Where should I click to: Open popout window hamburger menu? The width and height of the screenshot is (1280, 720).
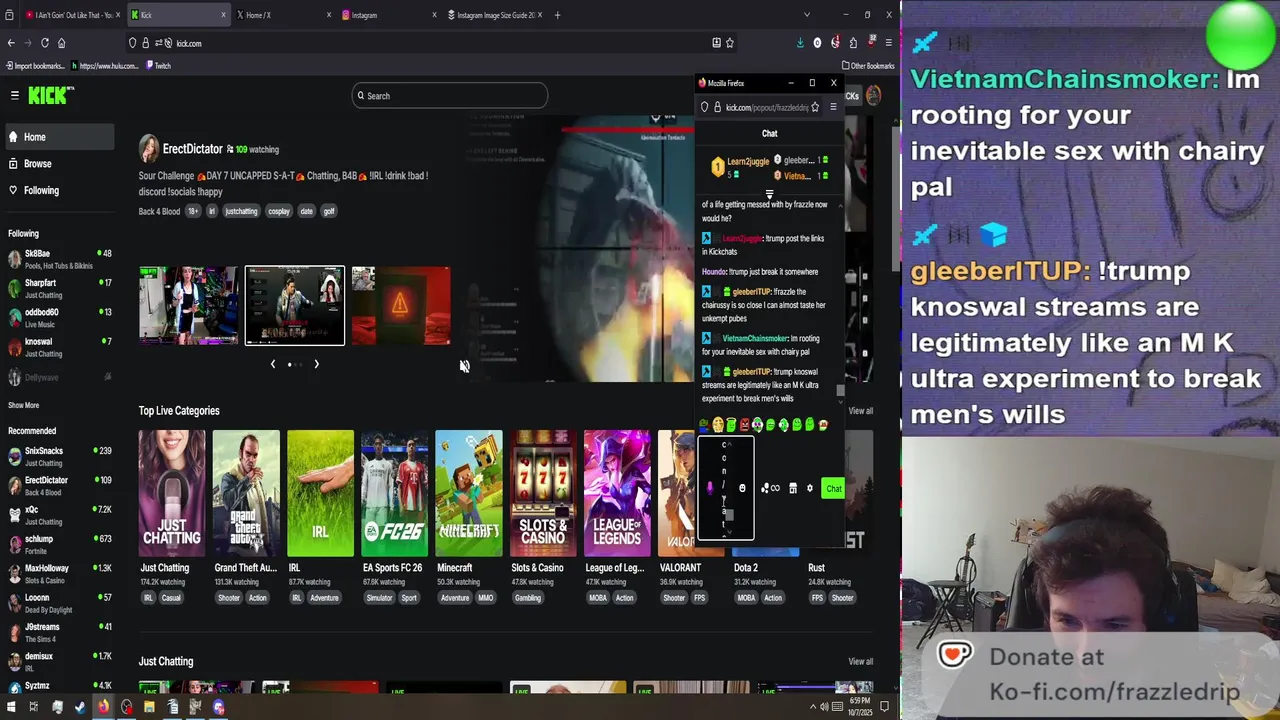[x=833, y=107]
